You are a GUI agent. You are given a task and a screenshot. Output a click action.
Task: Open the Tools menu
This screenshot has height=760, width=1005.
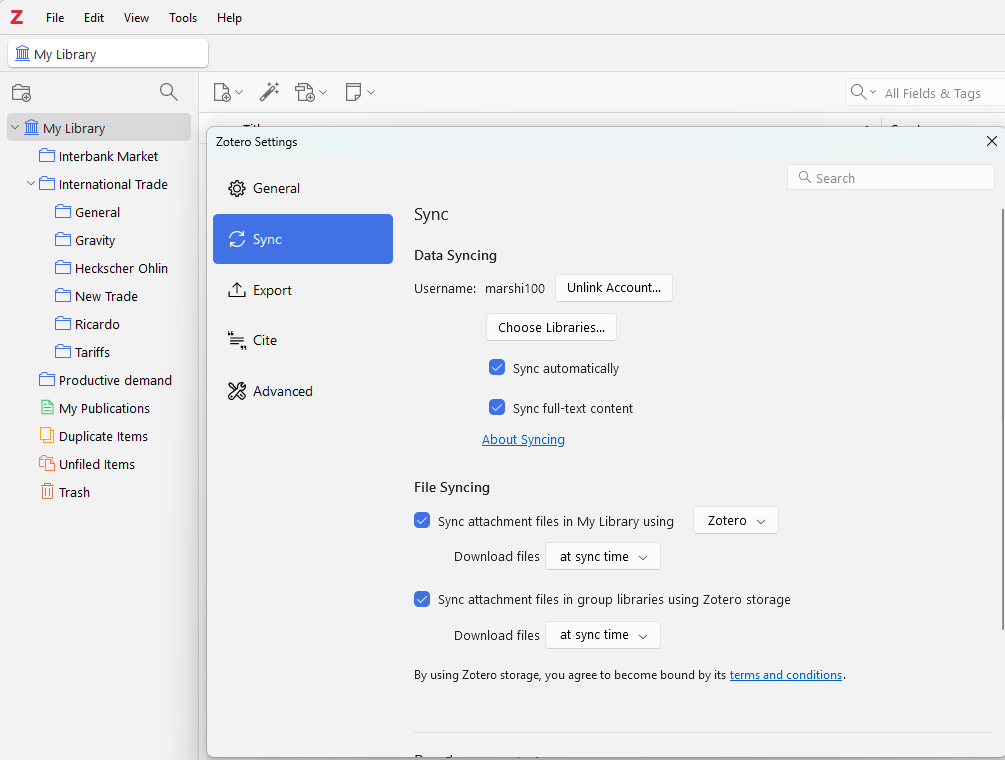[183, 18]
